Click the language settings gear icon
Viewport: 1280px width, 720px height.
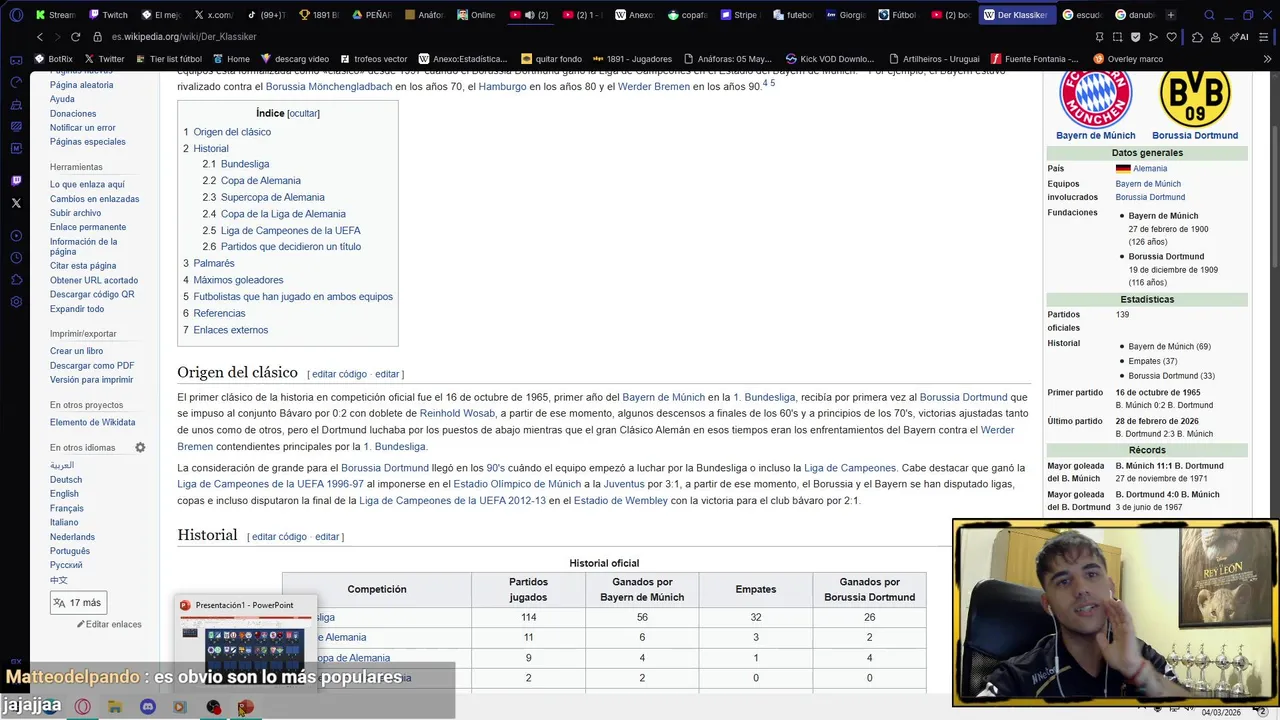(140, 448)
